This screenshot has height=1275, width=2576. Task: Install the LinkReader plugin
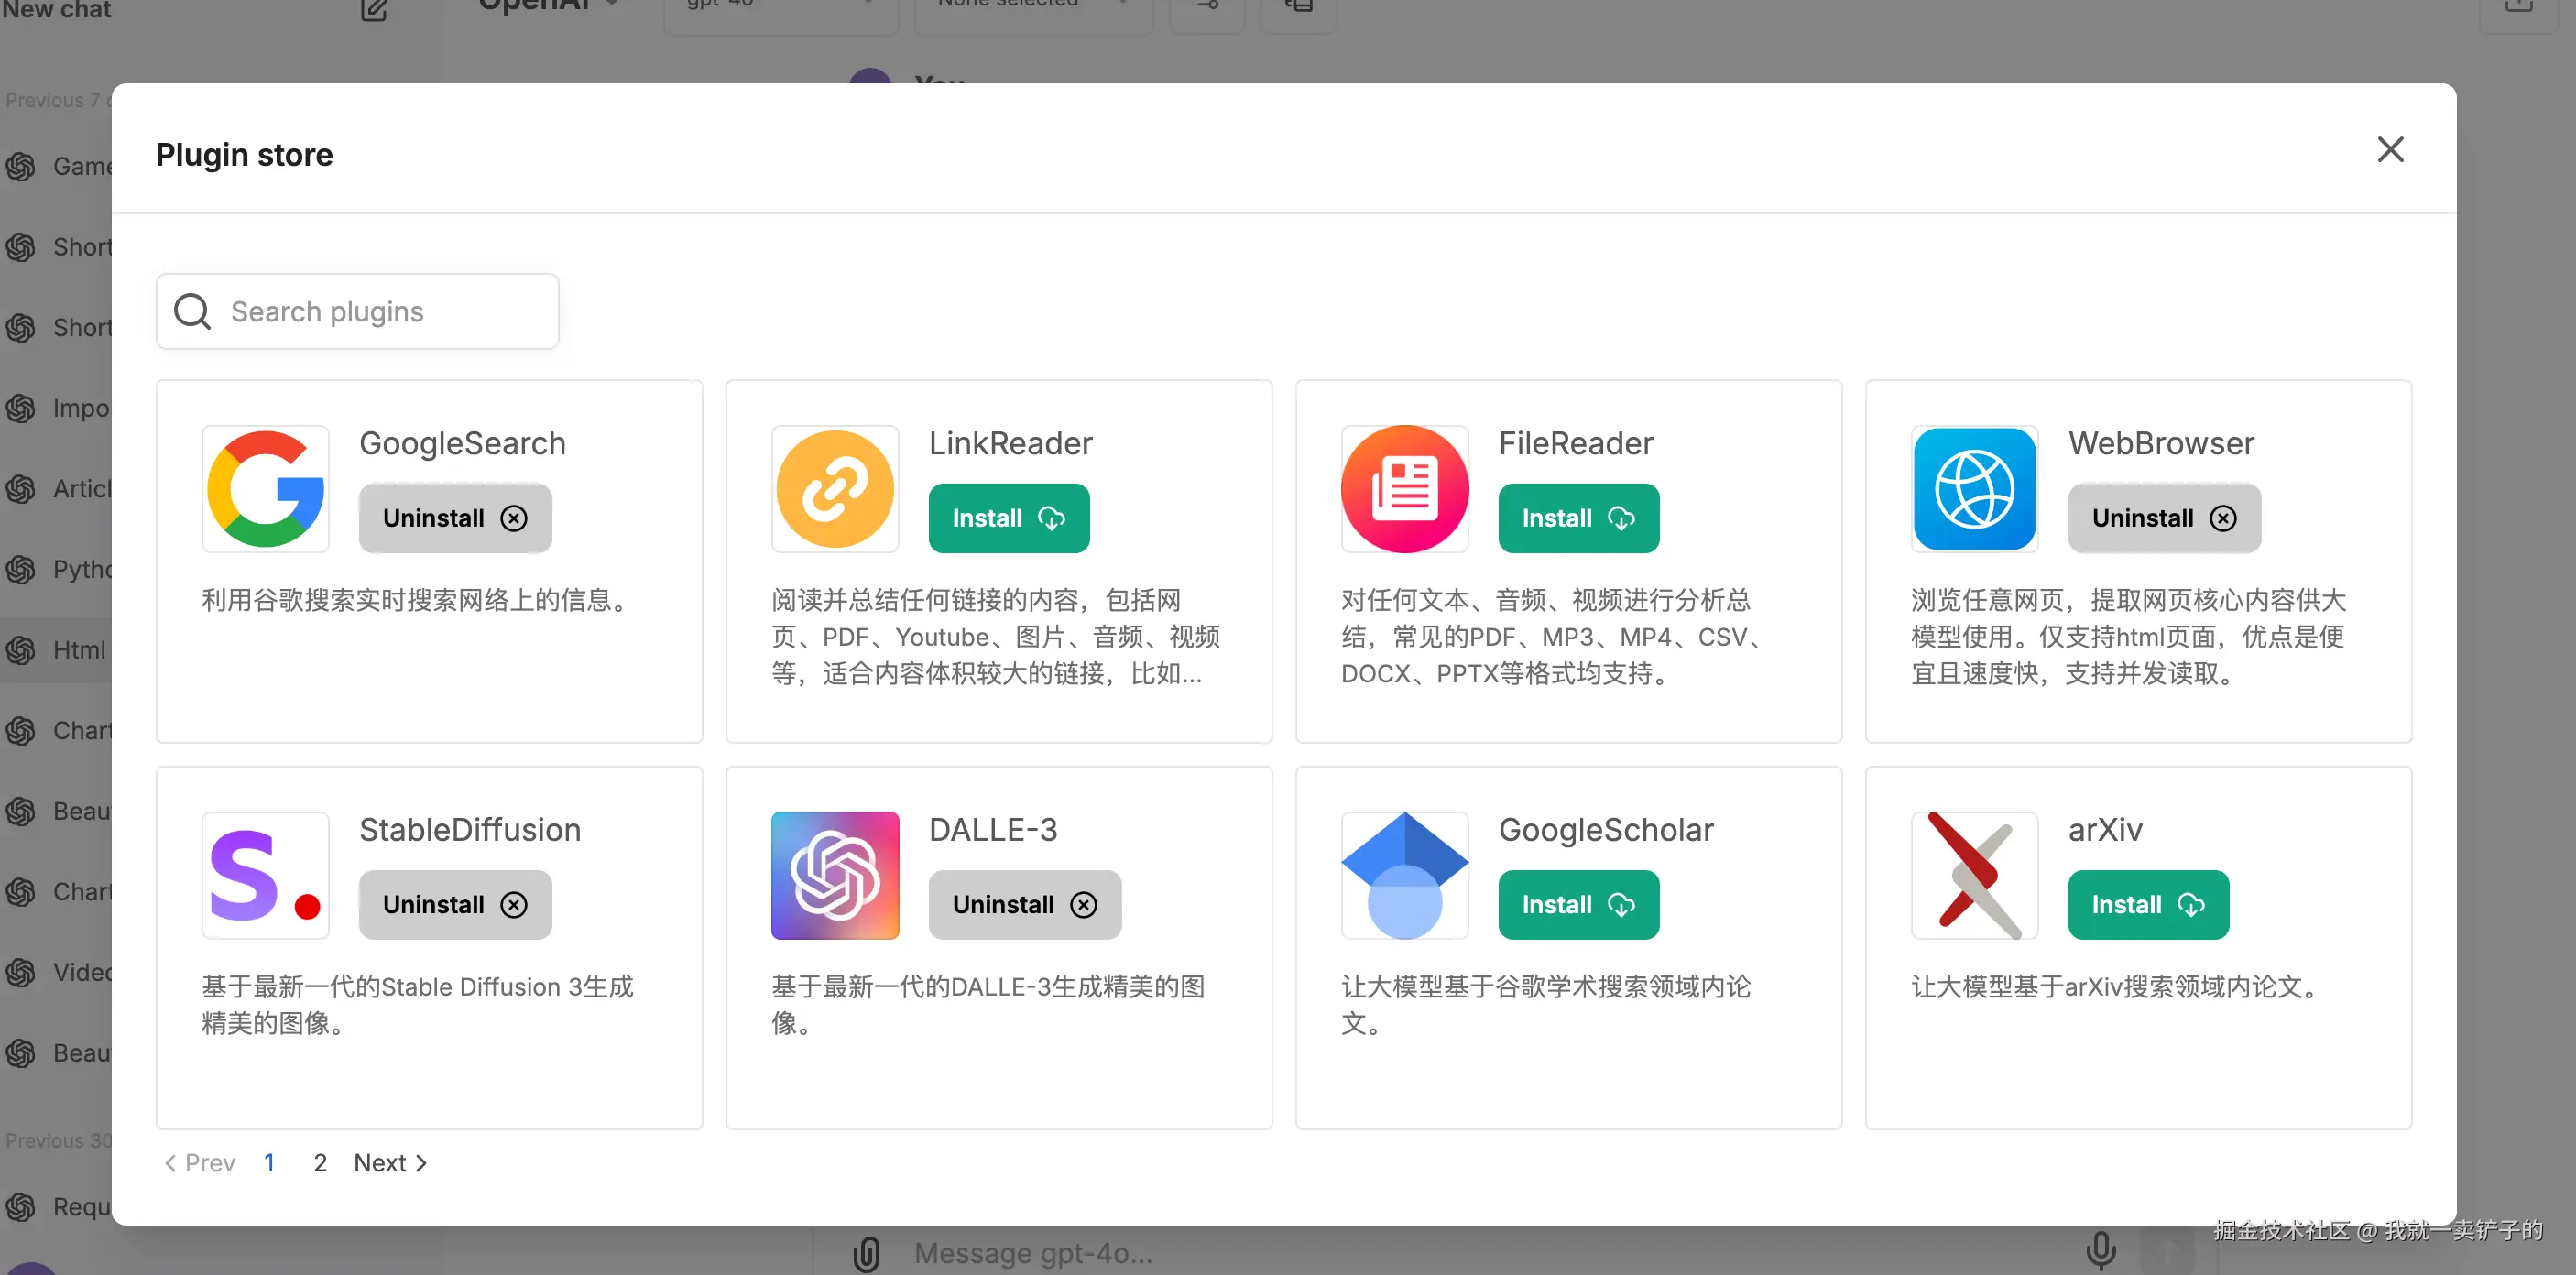1008,518
